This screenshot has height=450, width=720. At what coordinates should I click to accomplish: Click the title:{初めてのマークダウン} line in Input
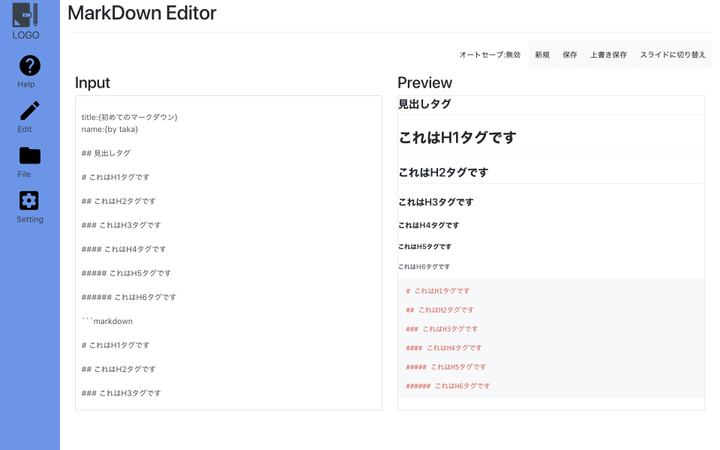(x=129, y=117)
